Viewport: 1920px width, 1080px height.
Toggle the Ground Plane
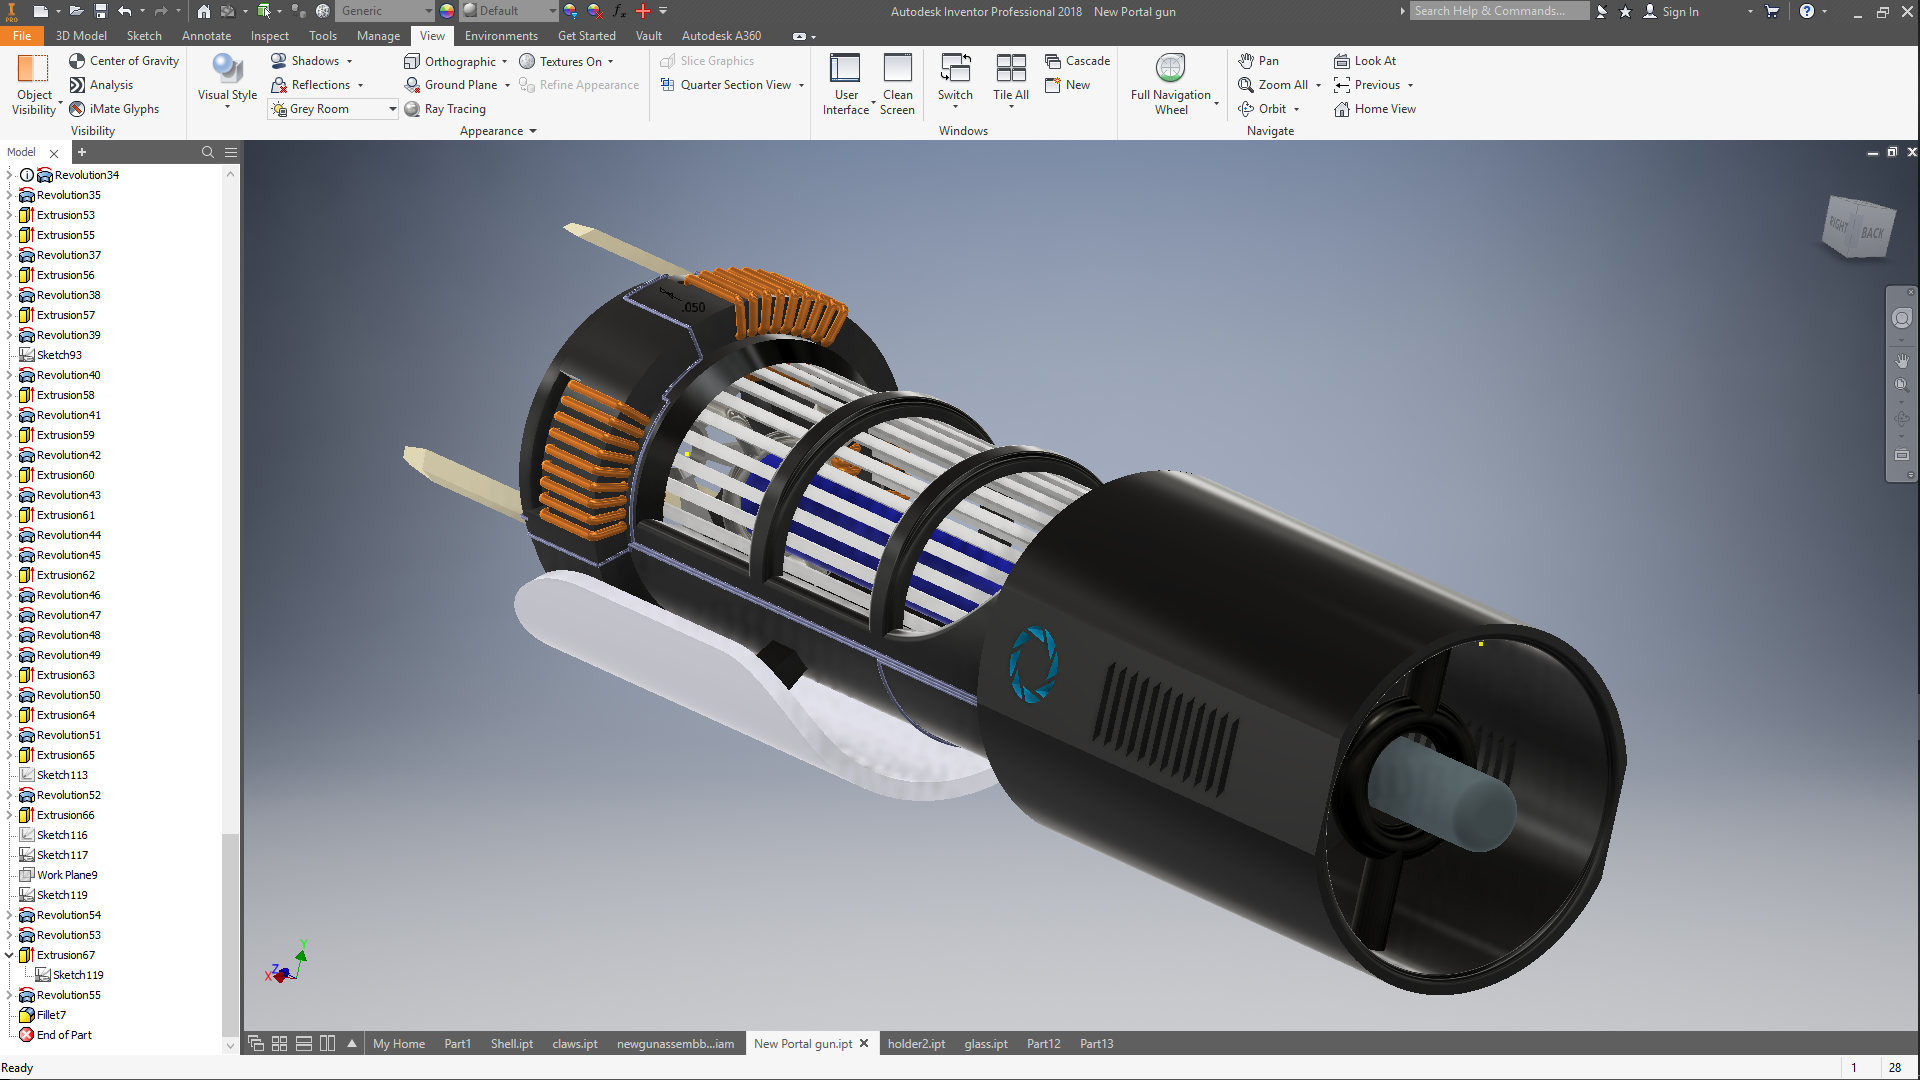point(451,85)
